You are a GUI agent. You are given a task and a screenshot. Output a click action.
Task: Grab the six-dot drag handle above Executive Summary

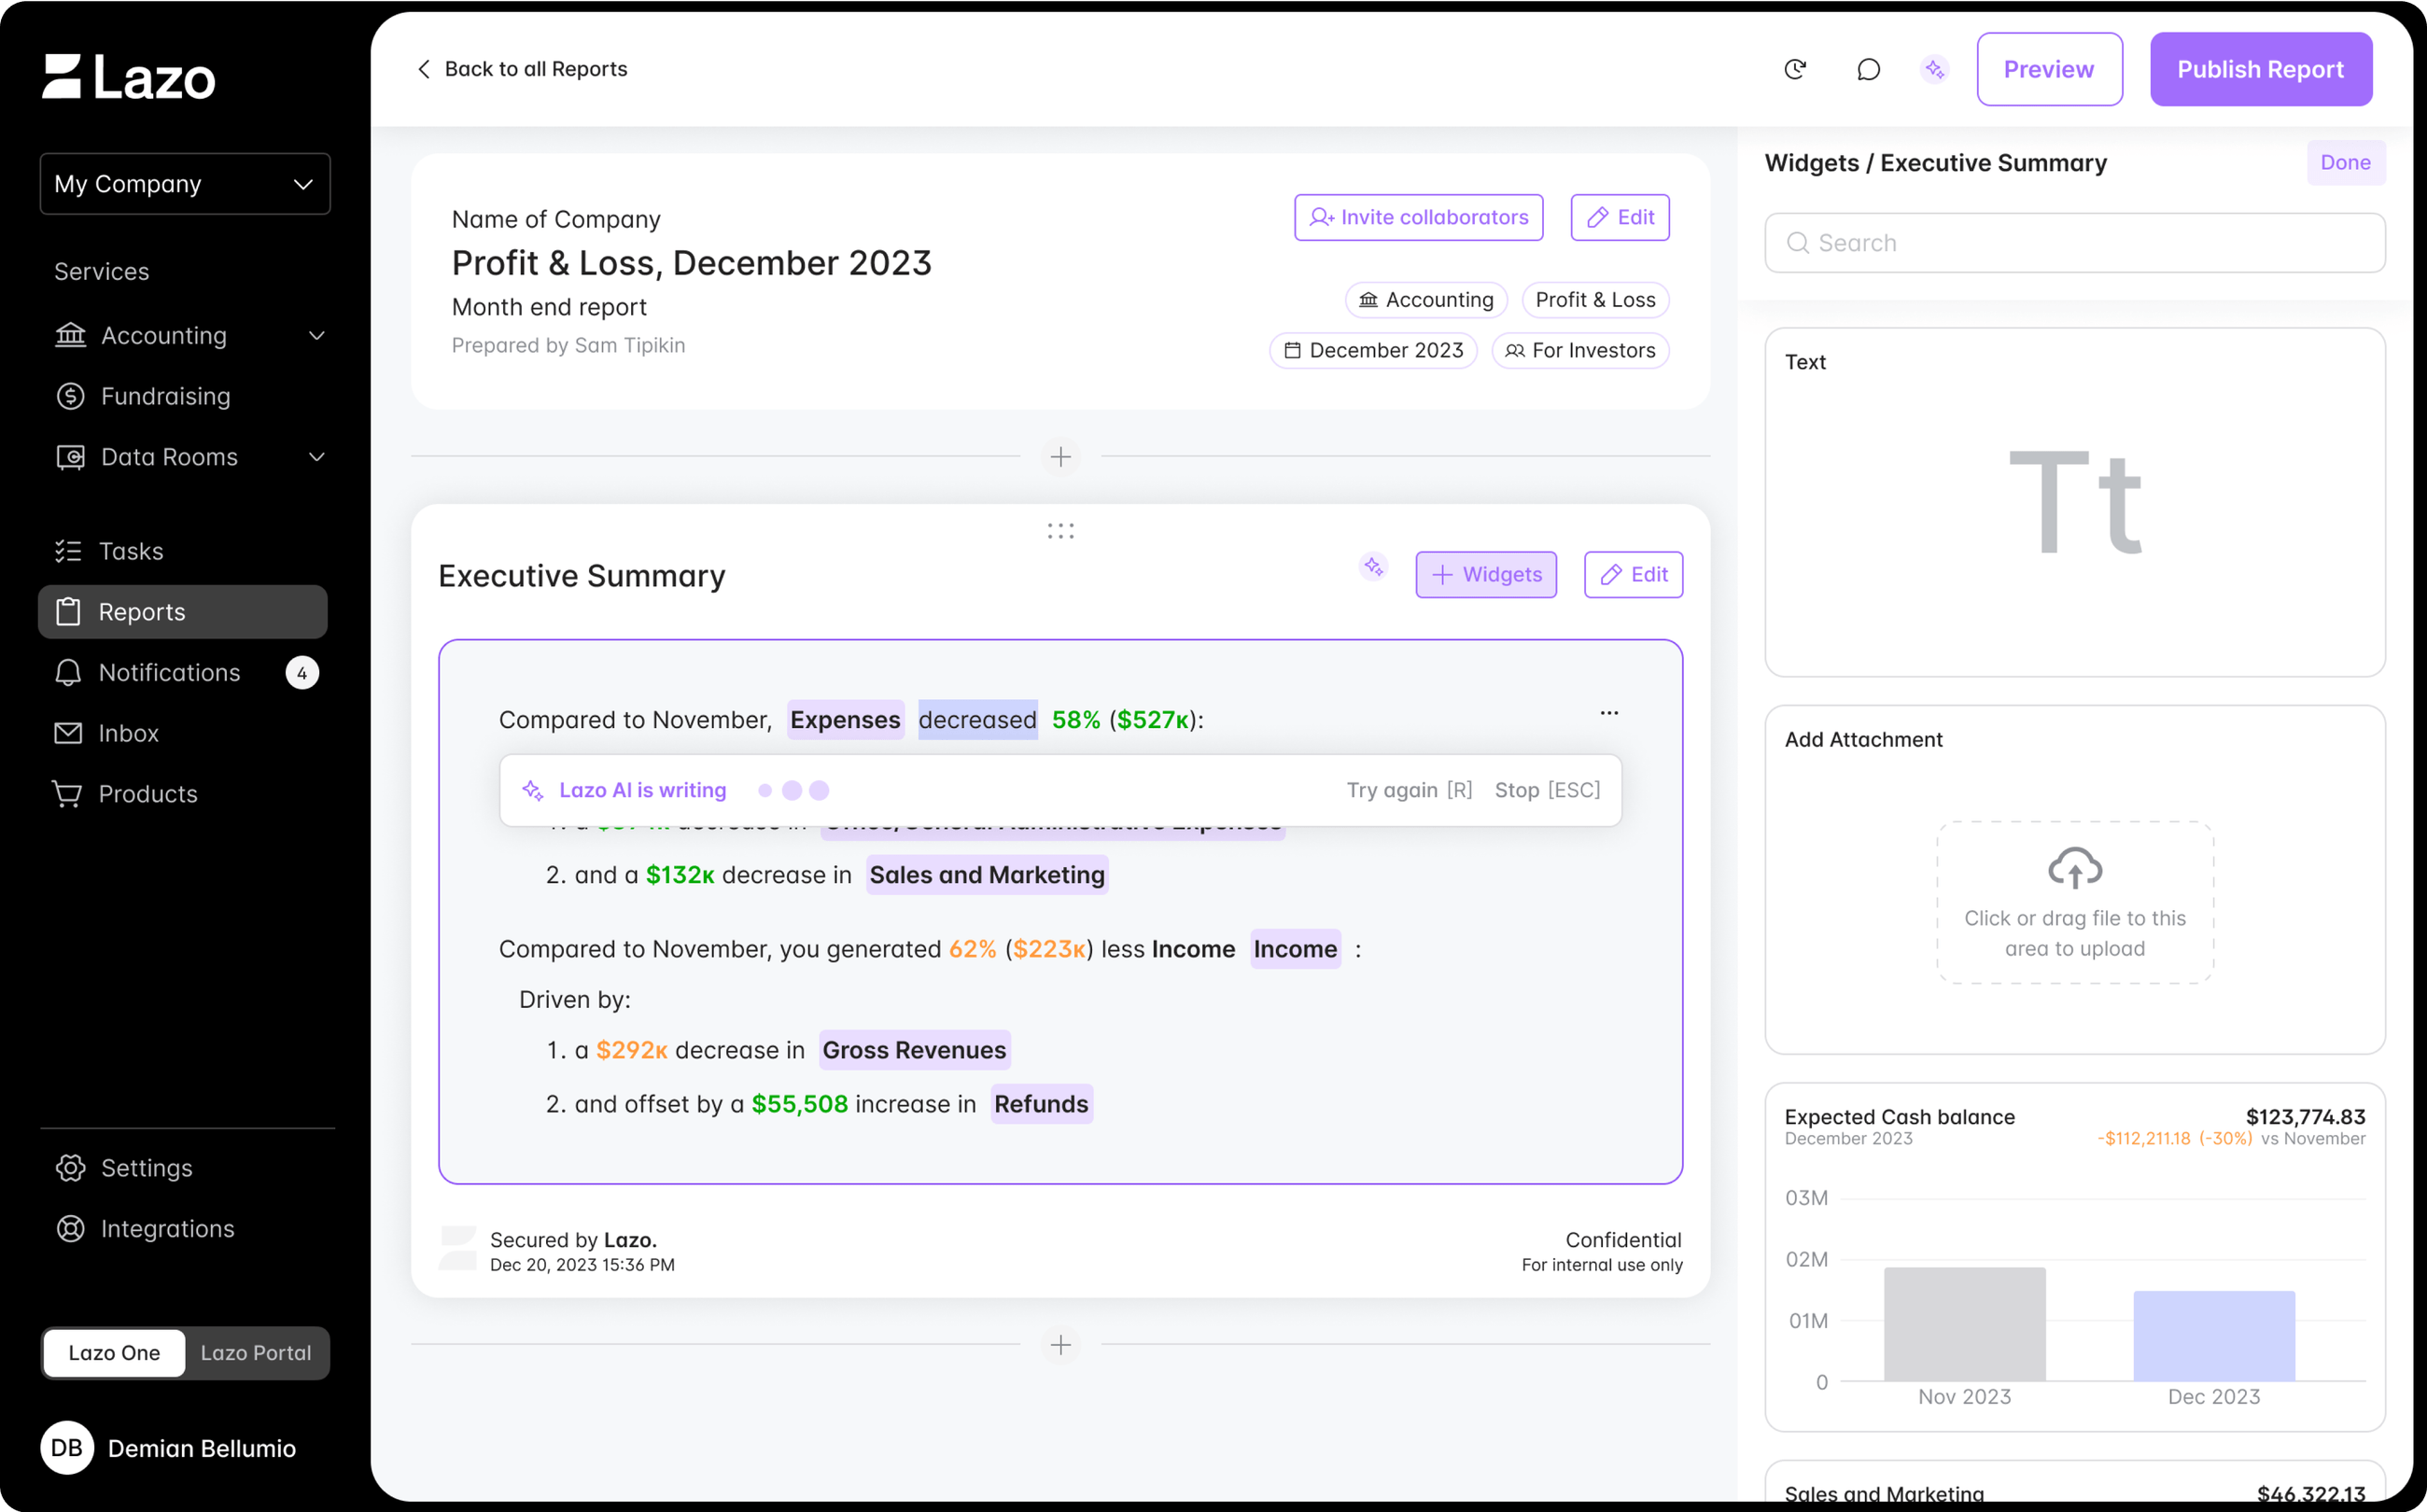pos(1060,531)
